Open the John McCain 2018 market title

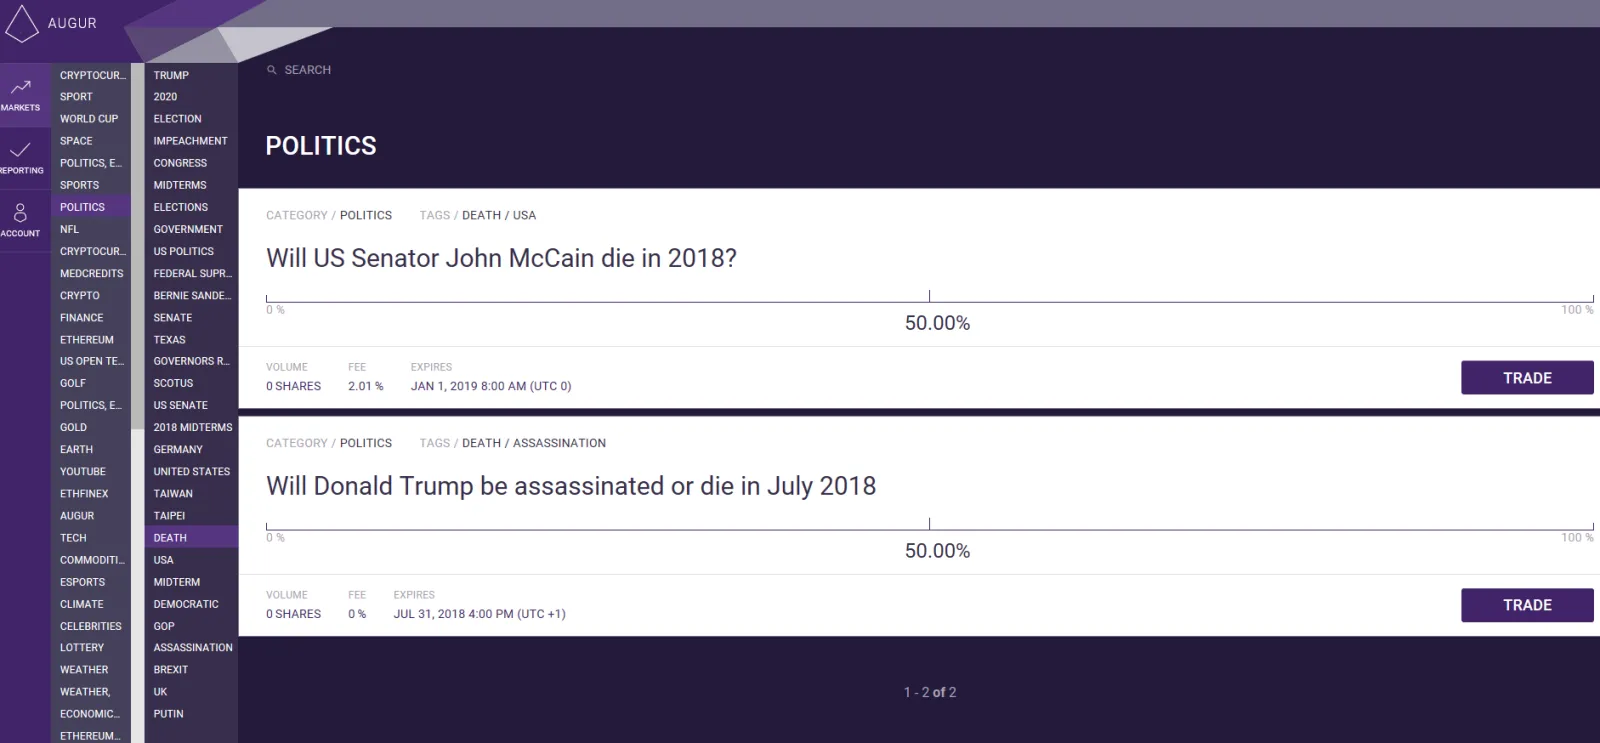click(500, 258)
